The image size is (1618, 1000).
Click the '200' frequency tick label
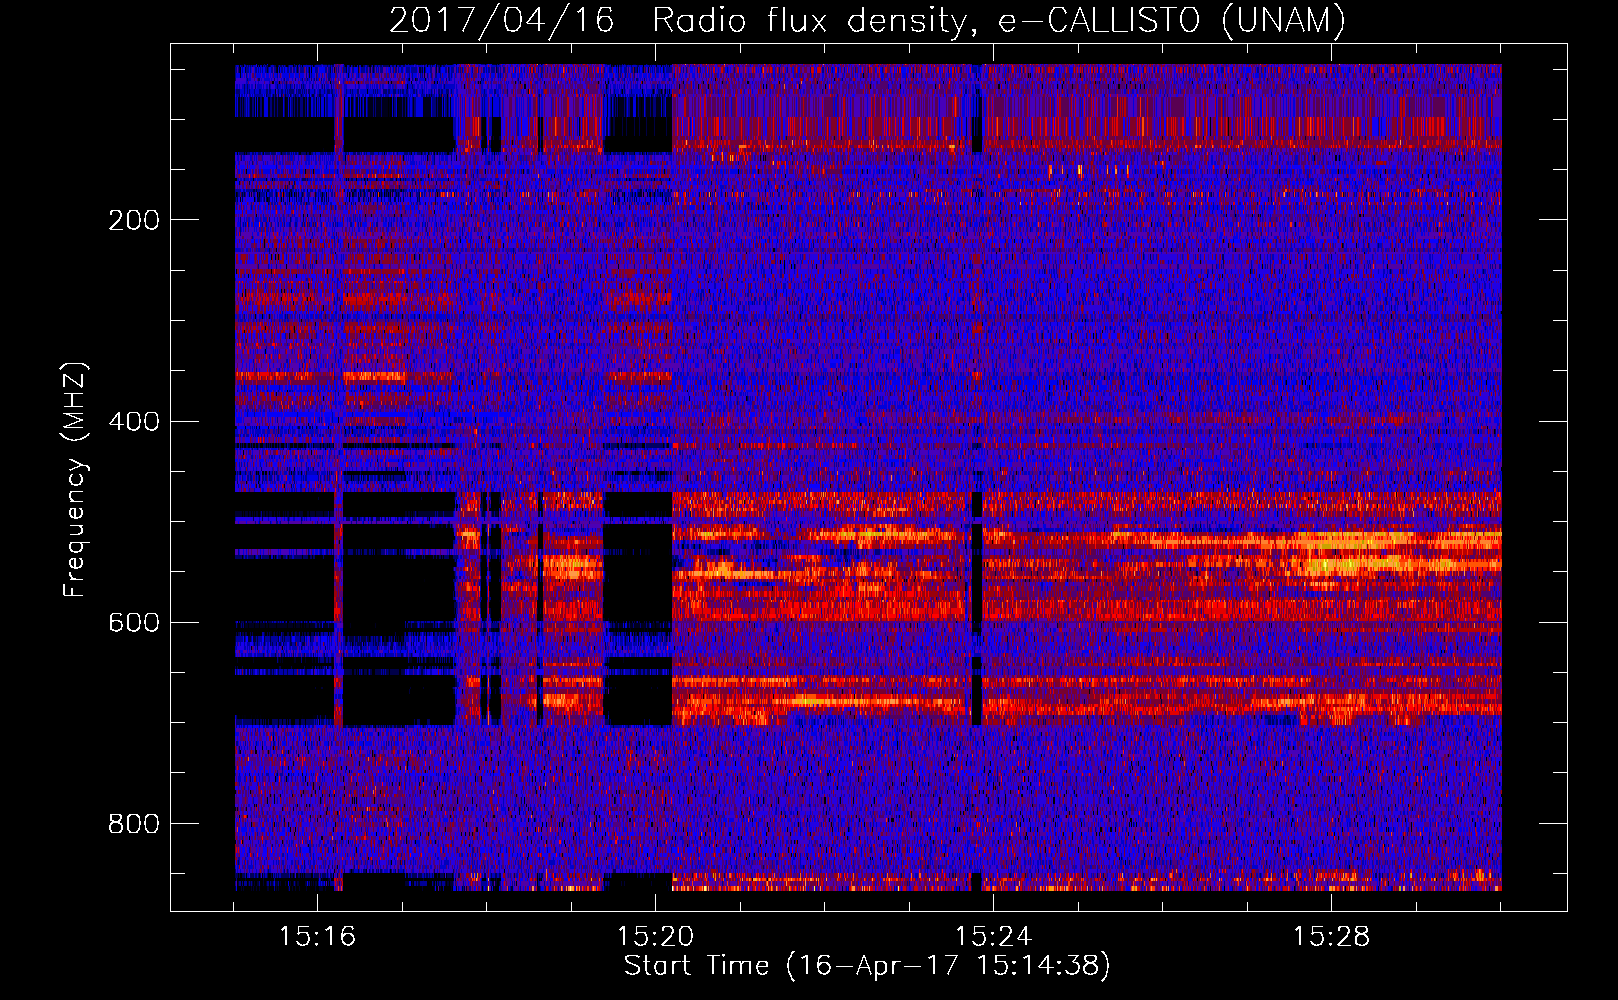(134, 220)
